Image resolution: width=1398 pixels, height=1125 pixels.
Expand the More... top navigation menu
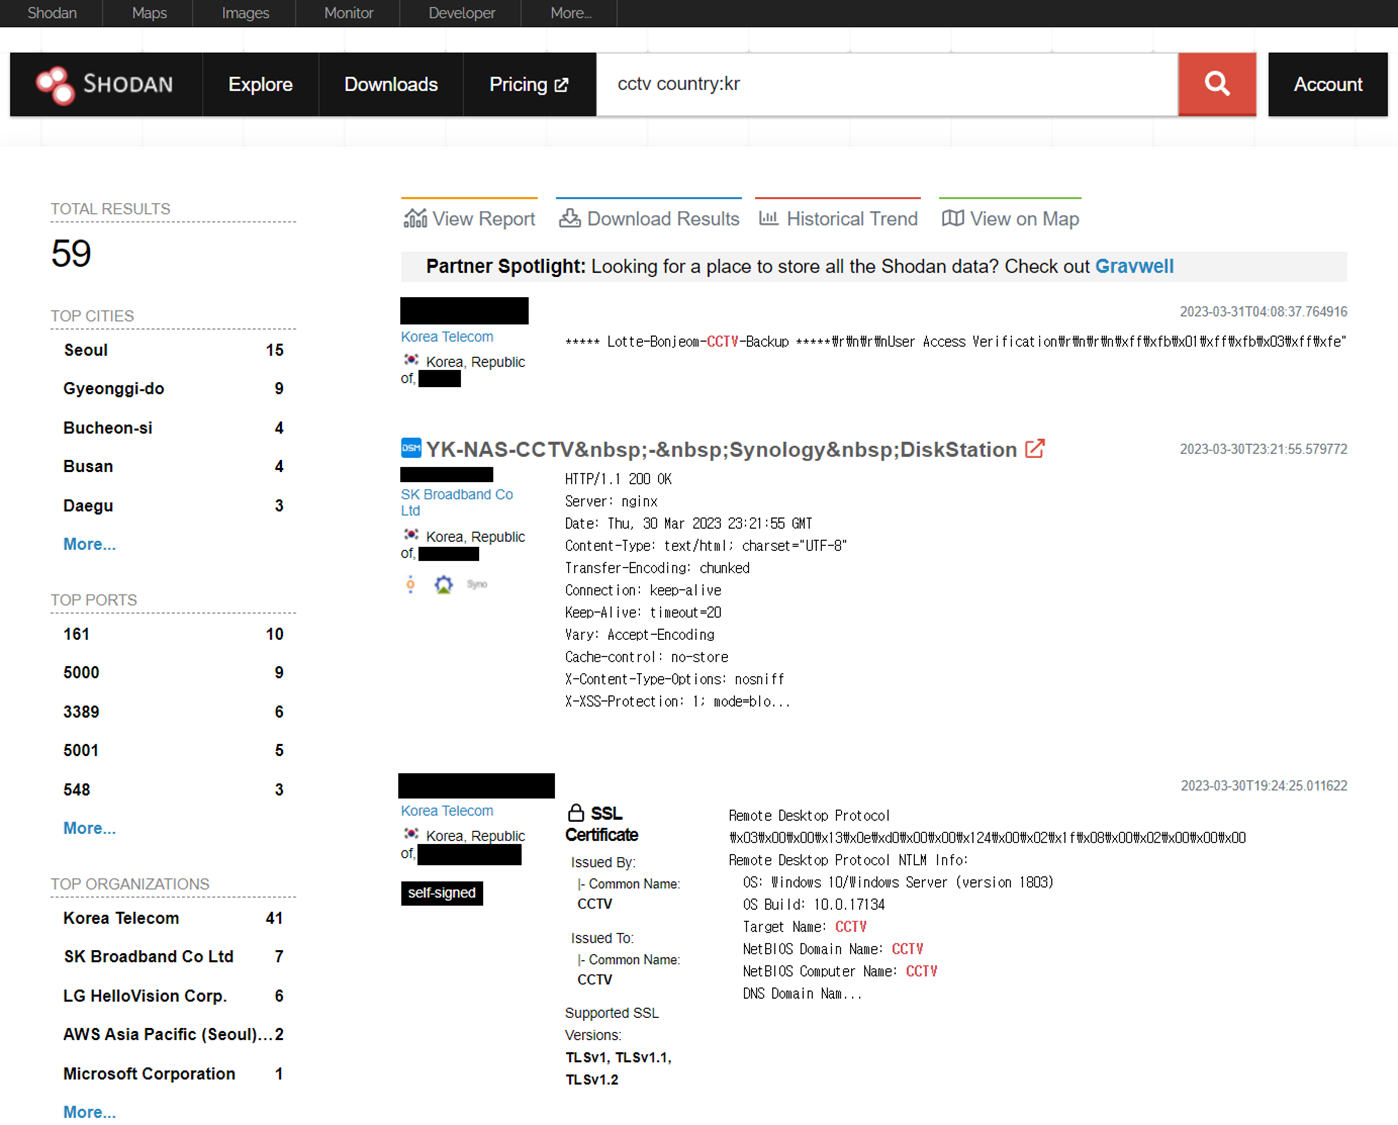tap(570, 13)
